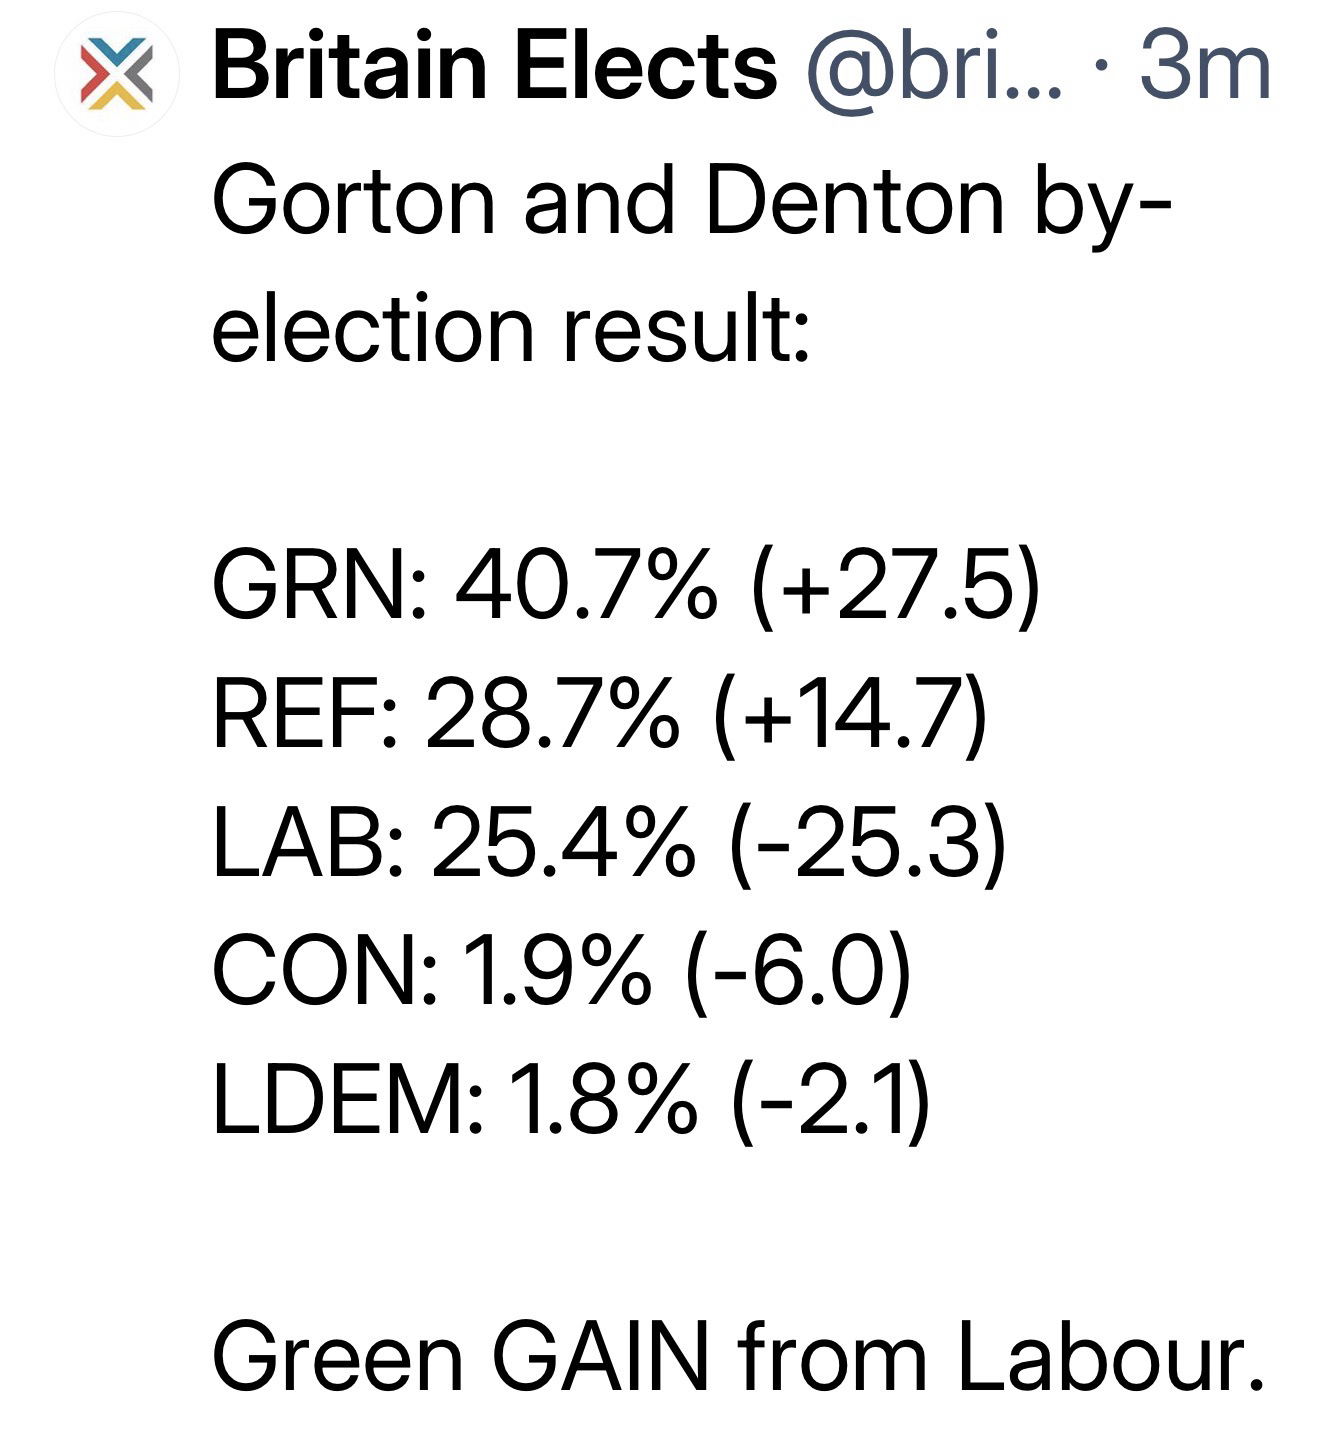Click the "Gorton and Denton by-" headline text
Viewport: 1320px width, 1447px height.
[x=690, y=202]
